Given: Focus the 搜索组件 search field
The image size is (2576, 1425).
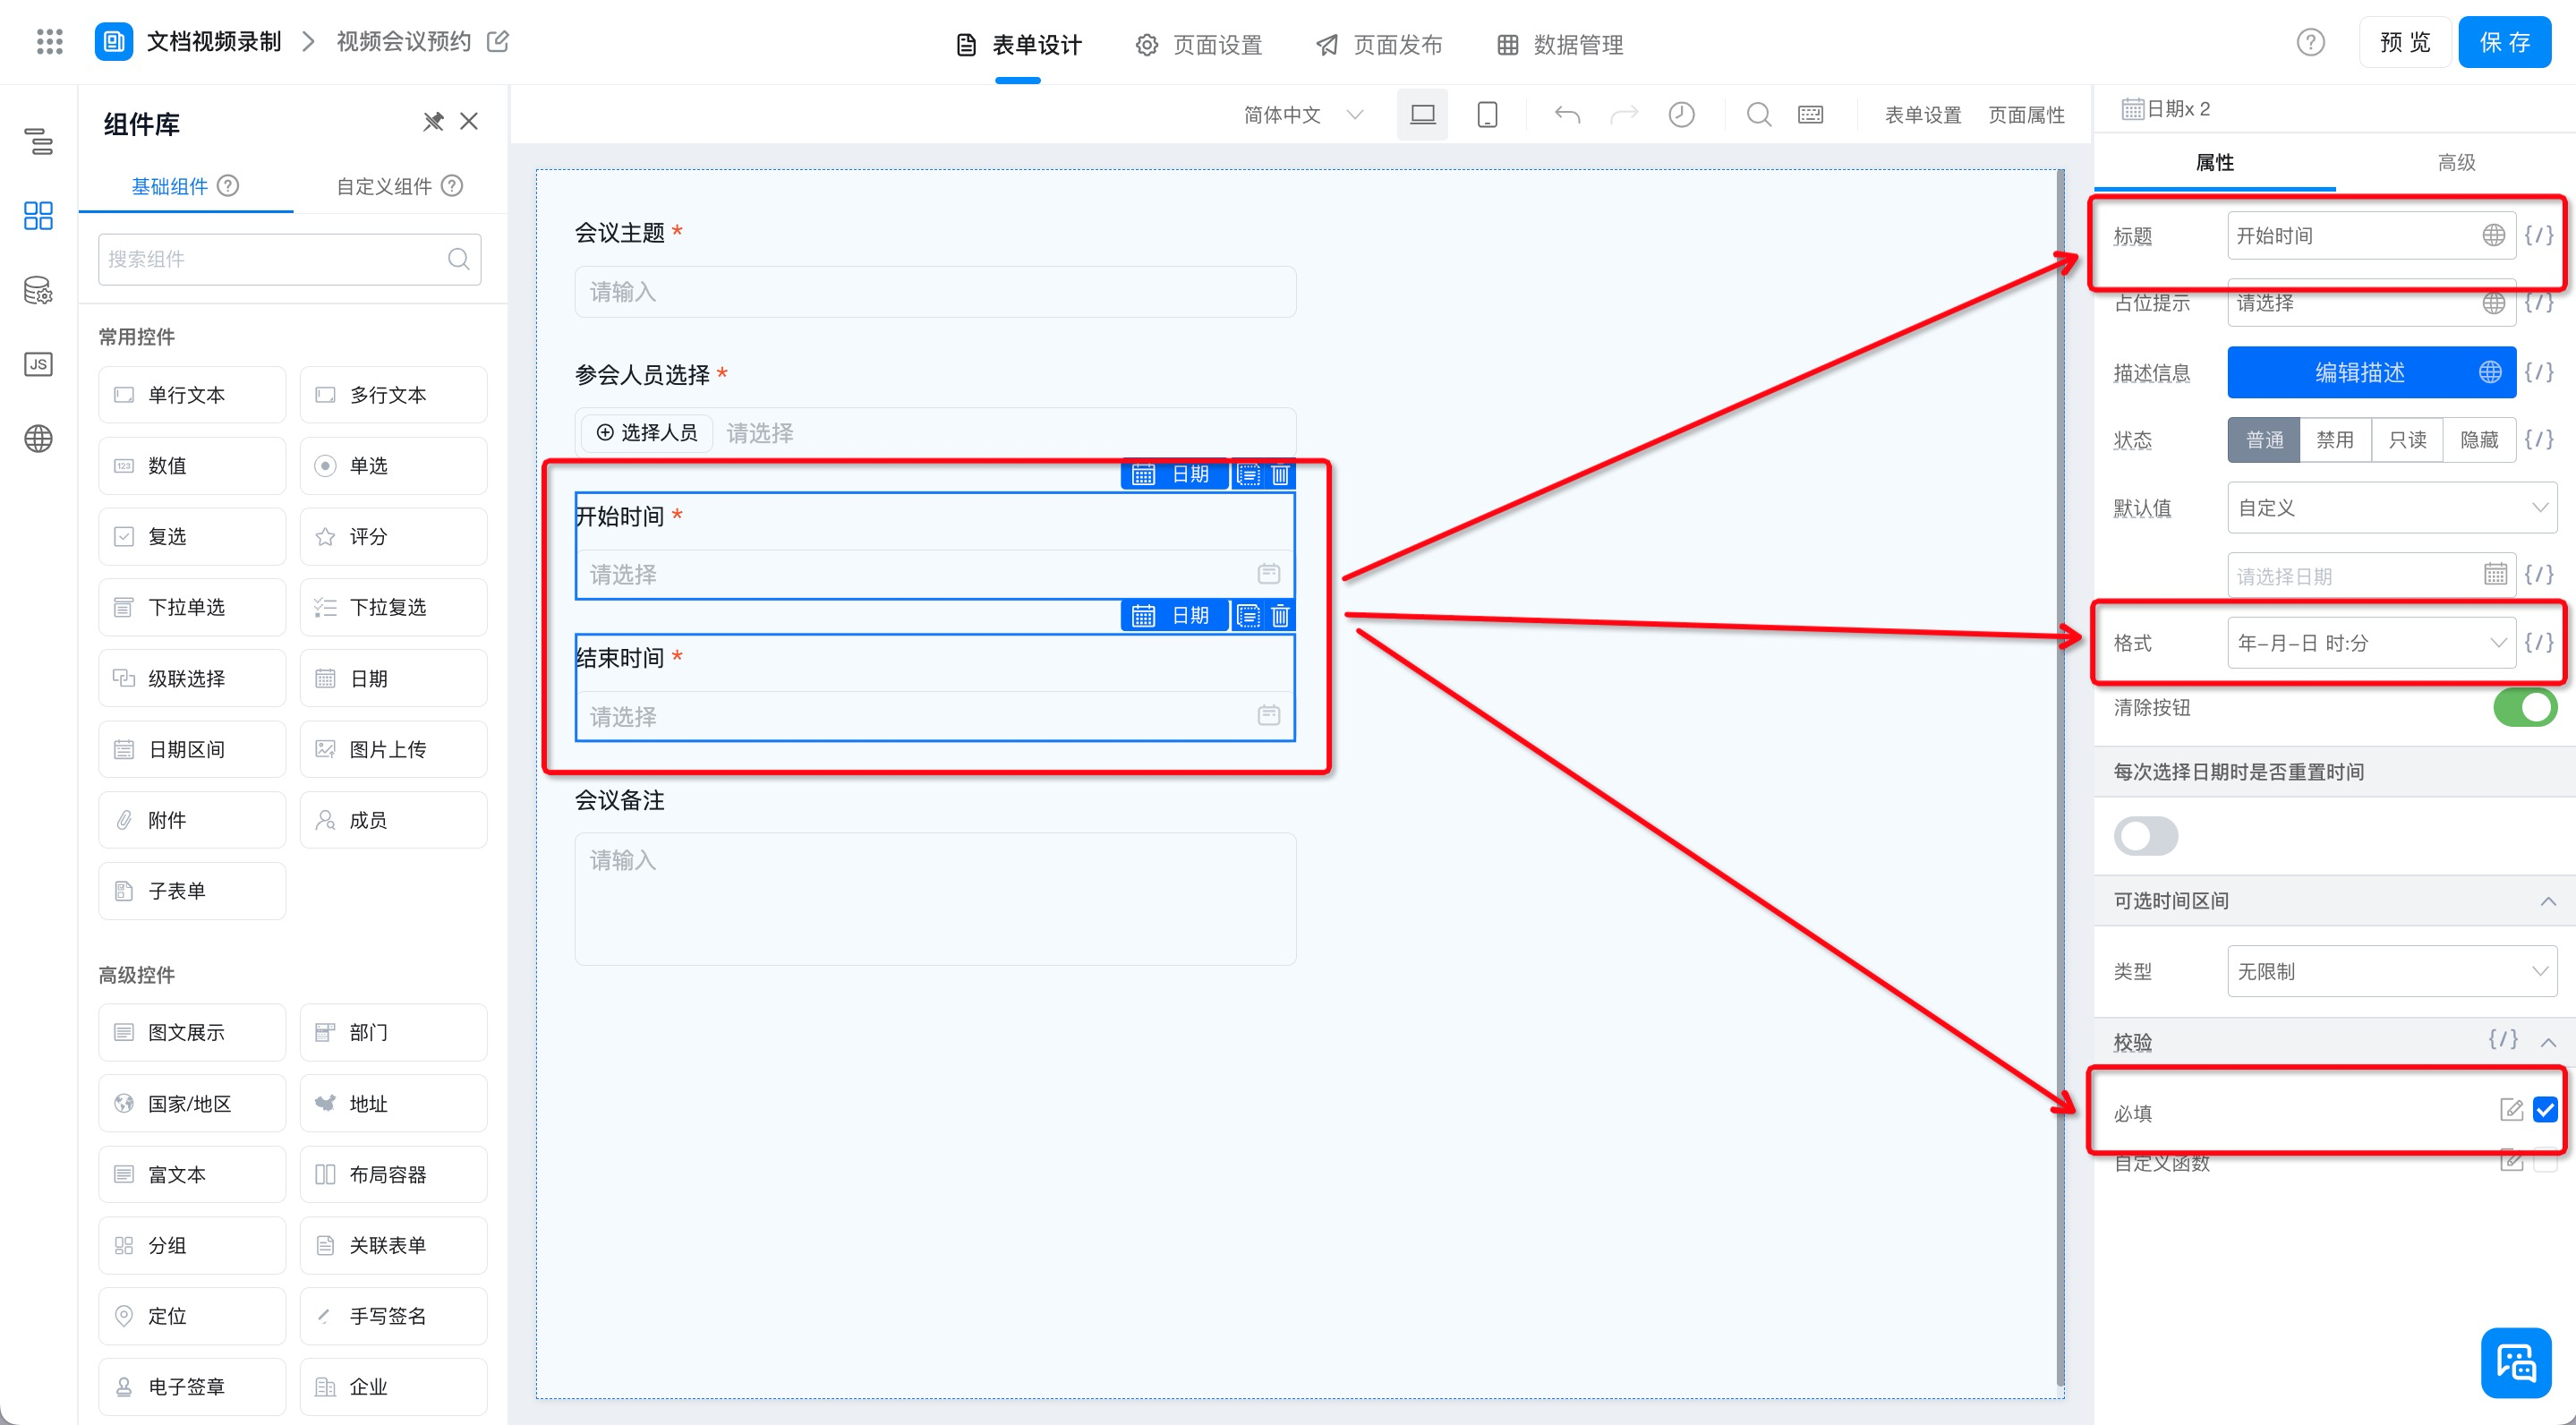Looking at the screenshot, I should tap(289, 259).
